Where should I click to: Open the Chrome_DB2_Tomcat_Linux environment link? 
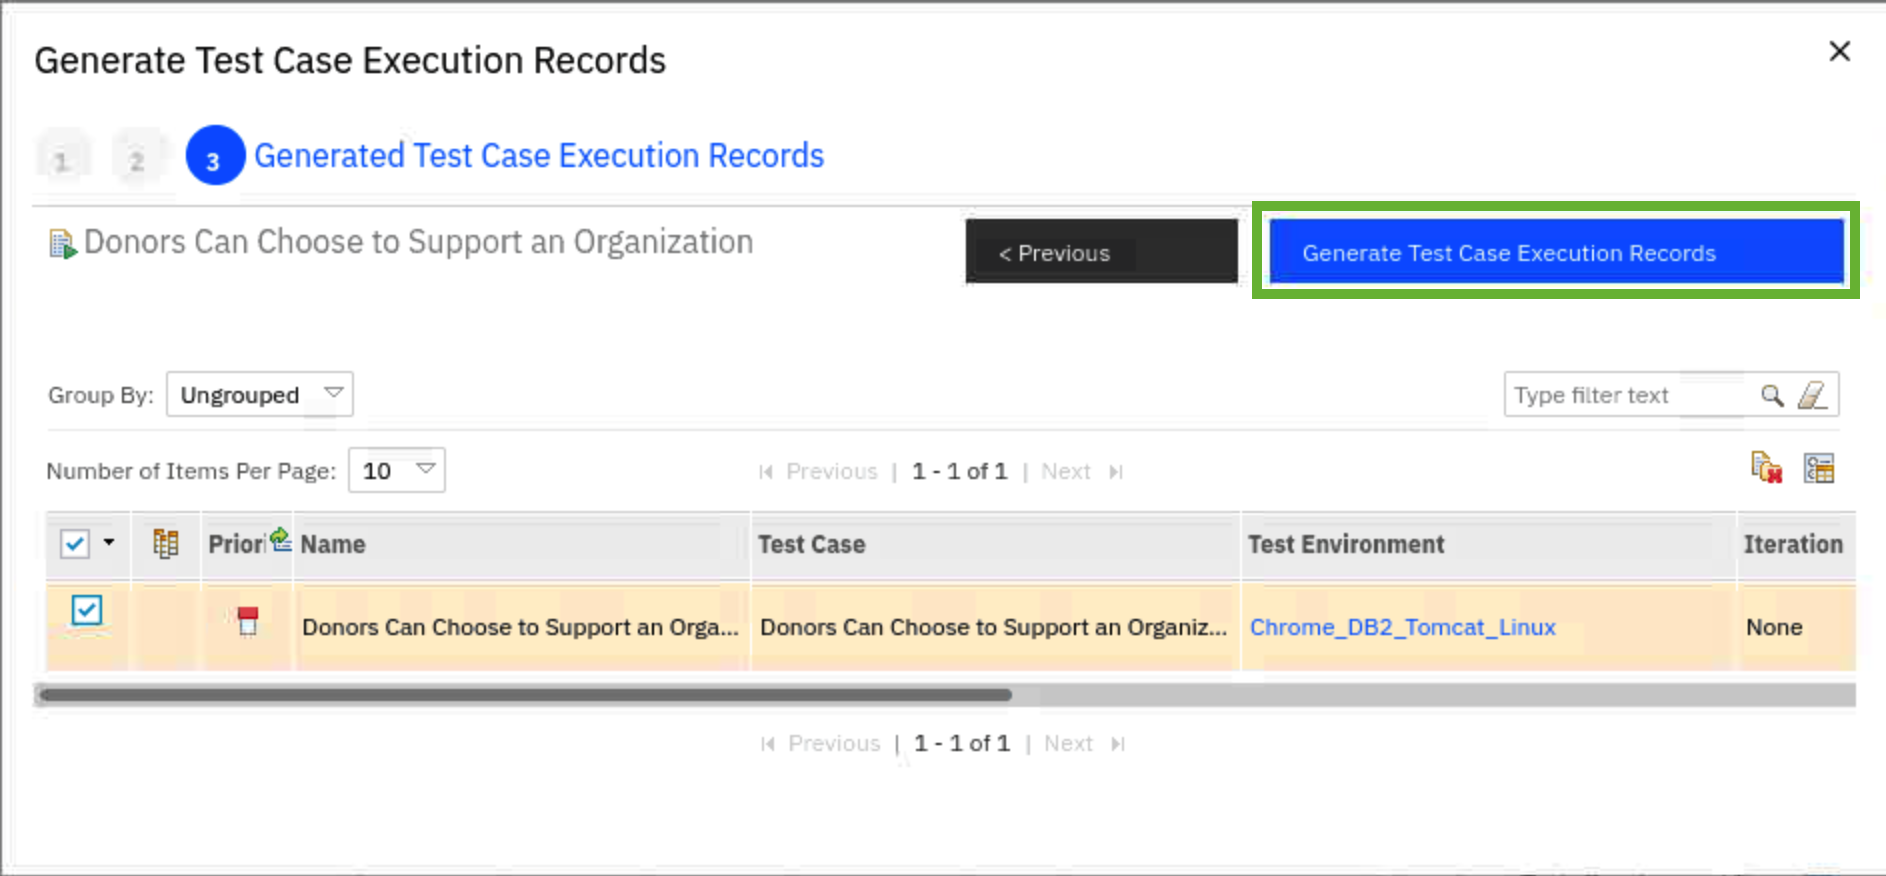[1402, 627]
